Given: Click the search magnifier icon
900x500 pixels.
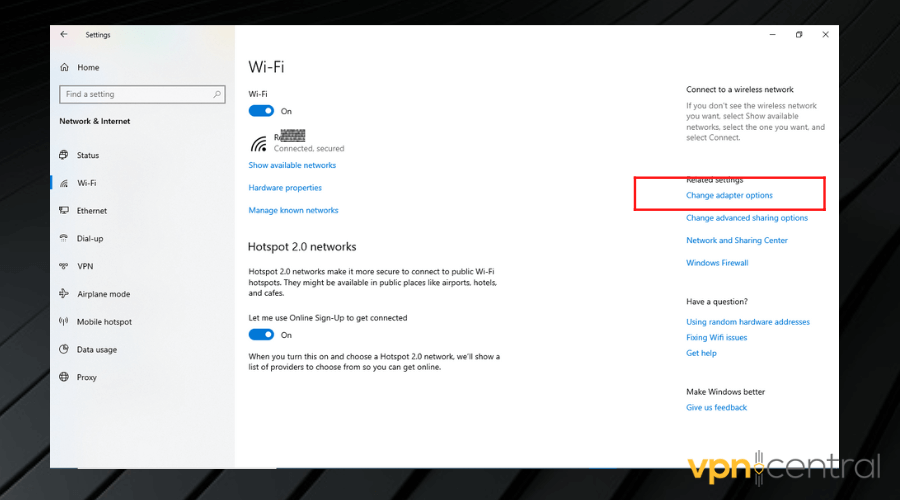Looking at the screenshot, I should (217, 94).
